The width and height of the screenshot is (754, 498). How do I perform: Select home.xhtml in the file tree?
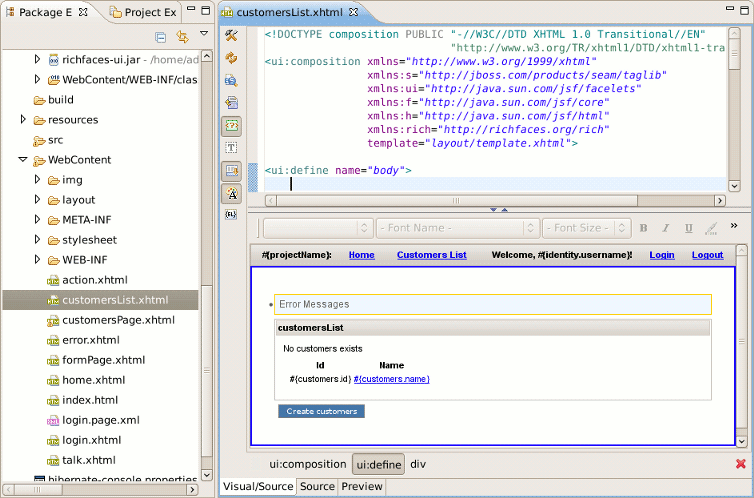[93, 380]
